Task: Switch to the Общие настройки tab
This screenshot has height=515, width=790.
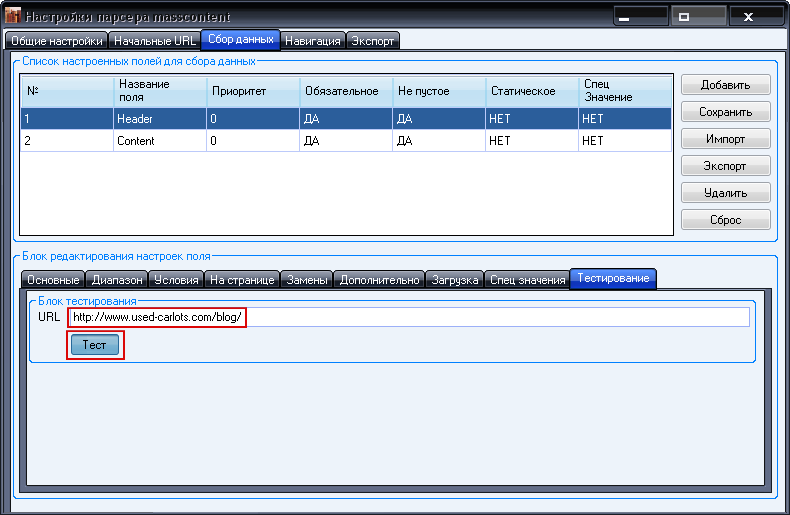Action: click(56, 41)
